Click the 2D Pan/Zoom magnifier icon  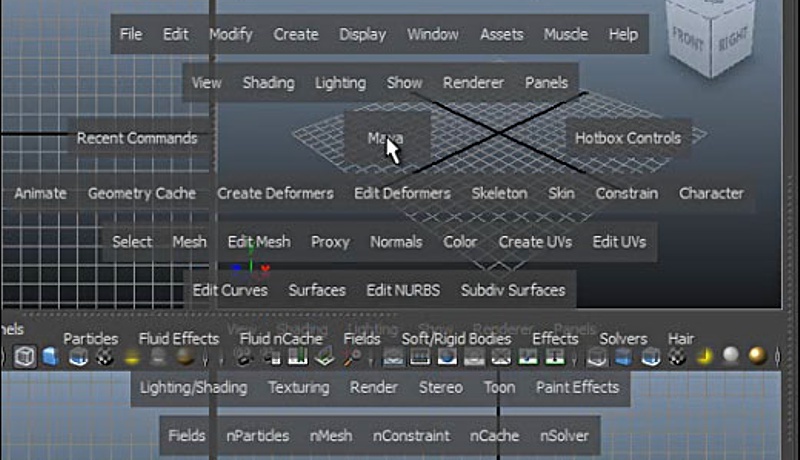coord(352,357)
